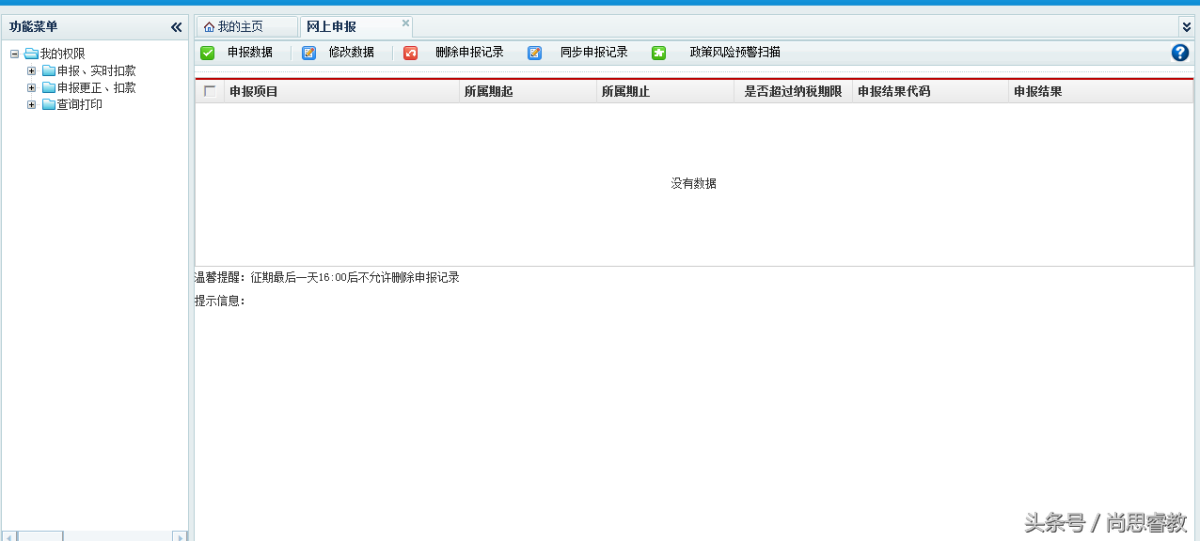Close the 网上申报 tab
This screenshot has width=1200, height=541.
[405, 23]
